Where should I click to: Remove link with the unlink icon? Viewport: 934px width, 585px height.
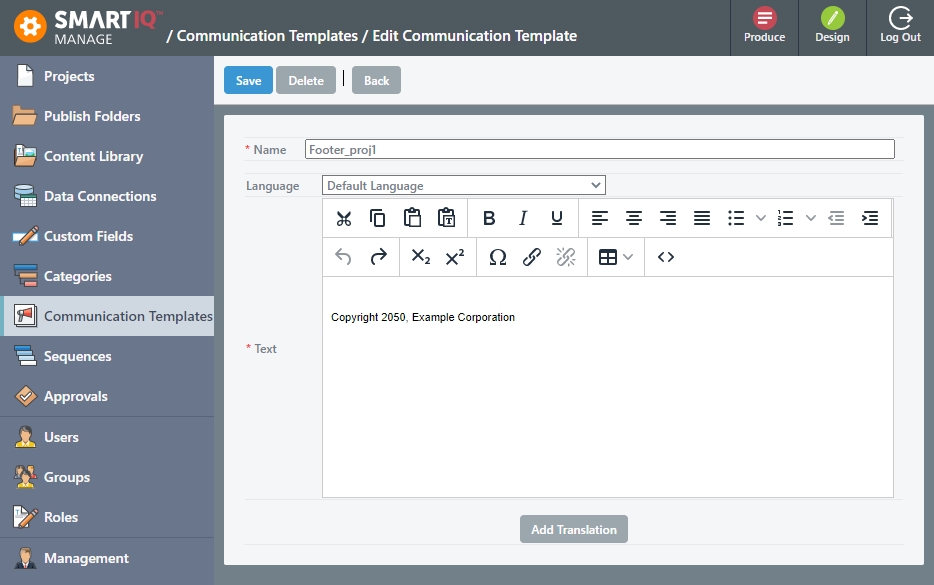(566, 257)
